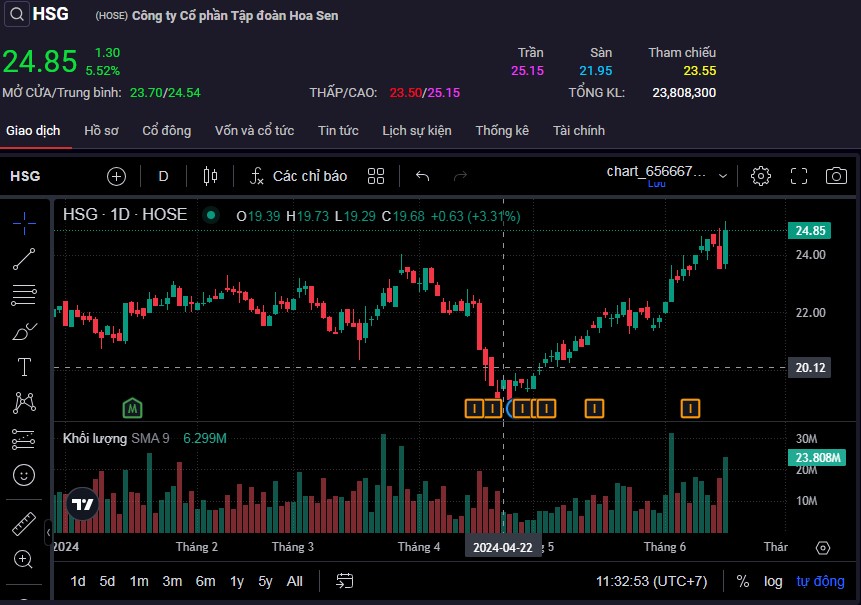The width and height of the screenshot is (861, 605).
Task: Undo the last chart action
Action: pyautogui.click(x=423, y=176)
